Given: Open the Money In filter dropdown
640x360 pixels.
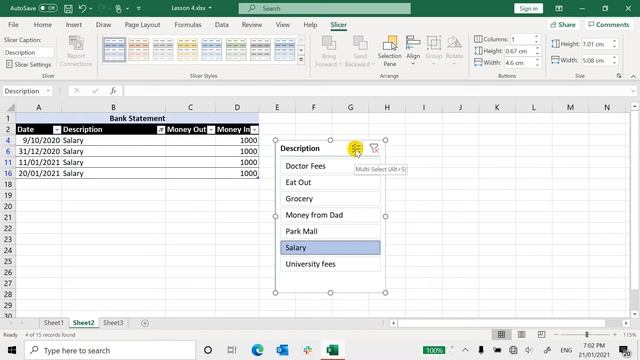Looking at the screenshot, I should (x=254, y=130).
